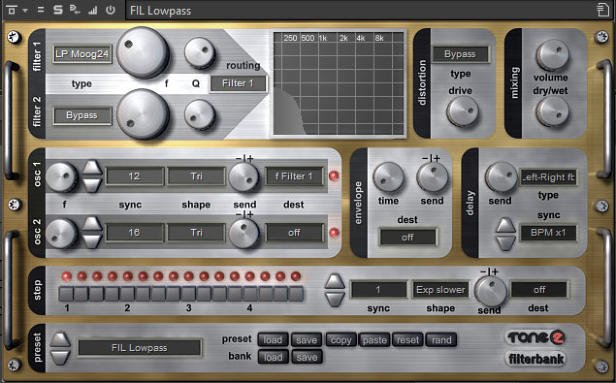The height and width of the screenshot is (383, 616).
Task: Click the step sync up arrow
Action: coord(335,281)
